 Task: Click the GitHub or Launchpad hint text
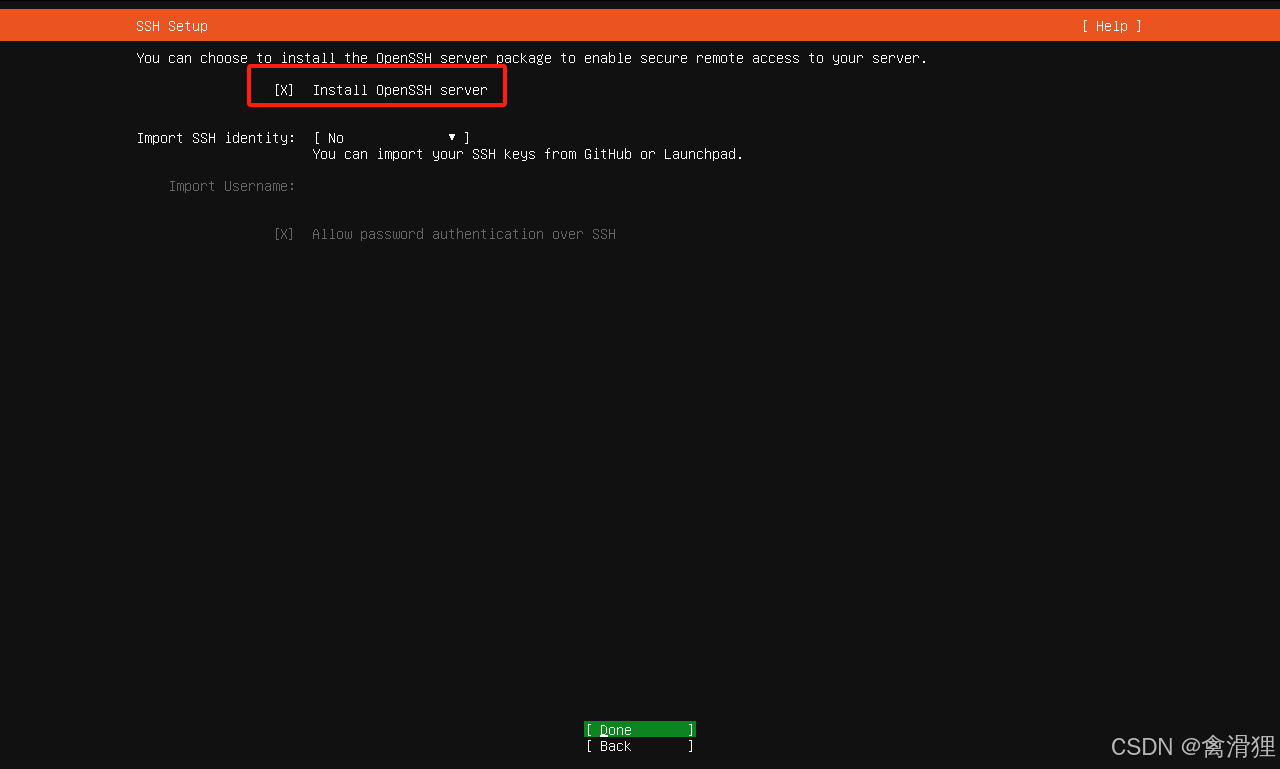(528, 154)
